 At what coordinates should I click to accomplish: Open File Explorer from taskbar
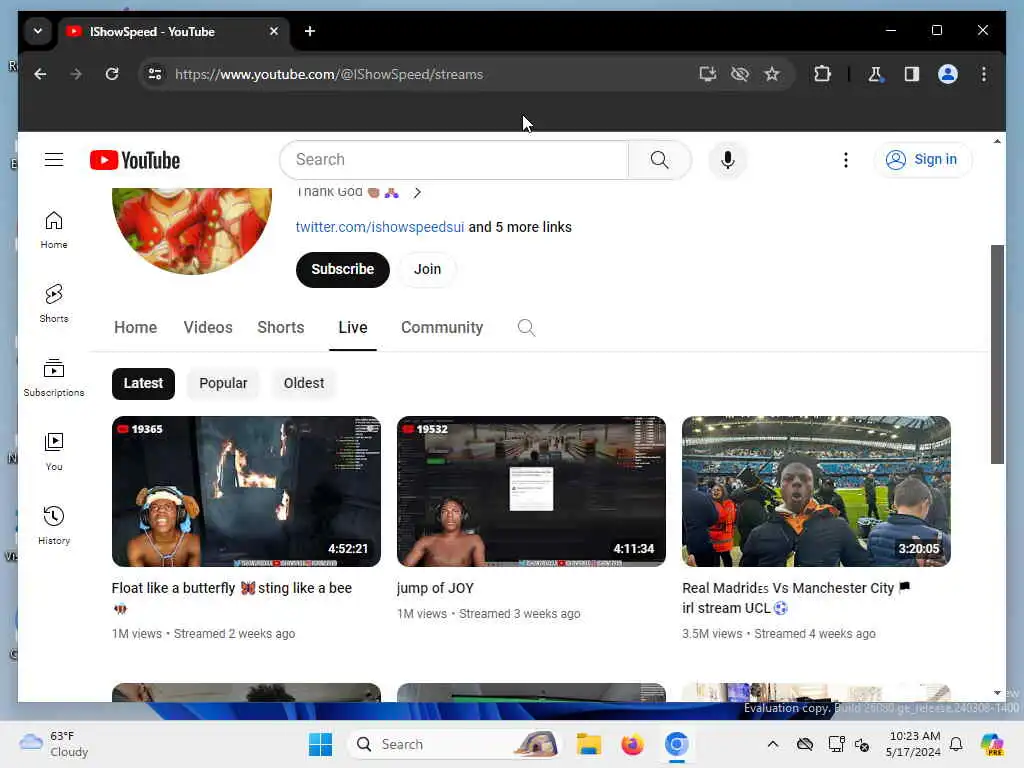[x=588, y=744]
